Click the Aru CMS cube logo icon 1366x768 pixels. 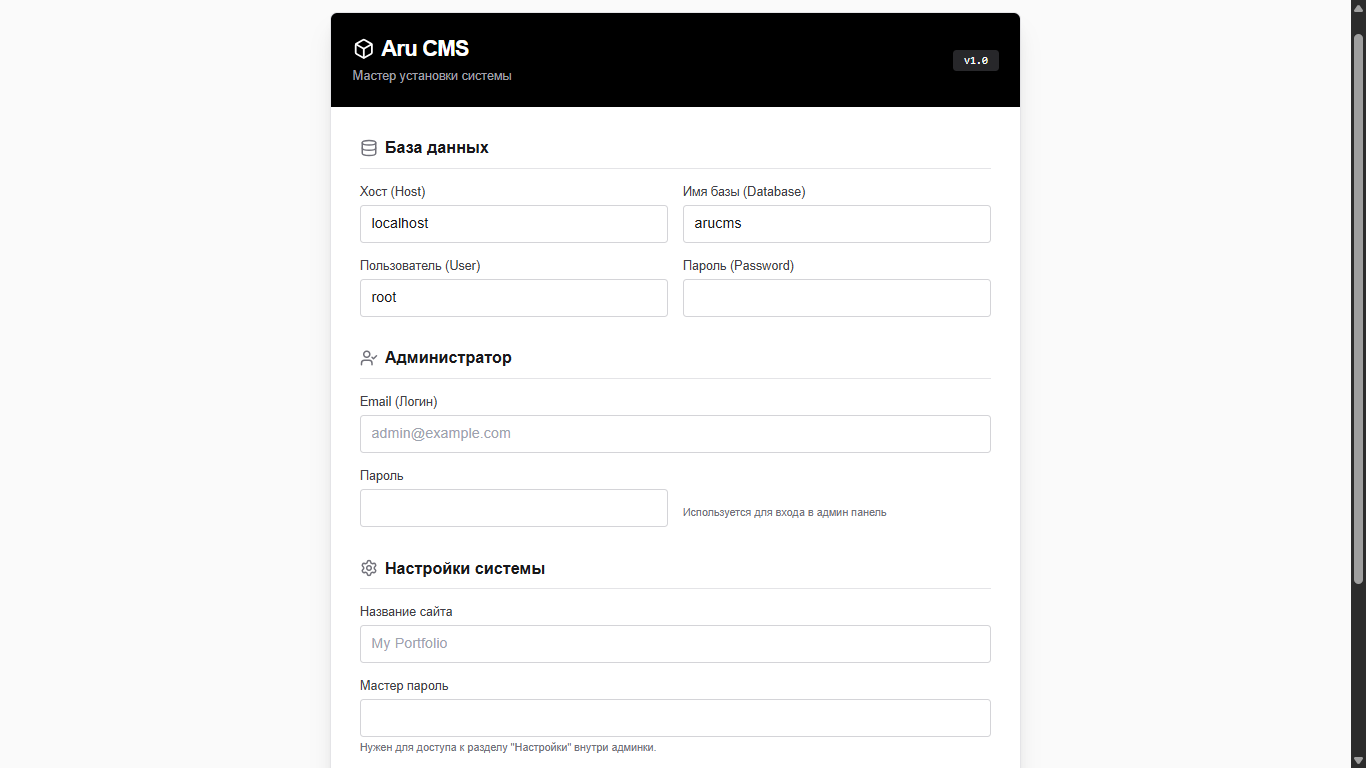tap(363, 49)
